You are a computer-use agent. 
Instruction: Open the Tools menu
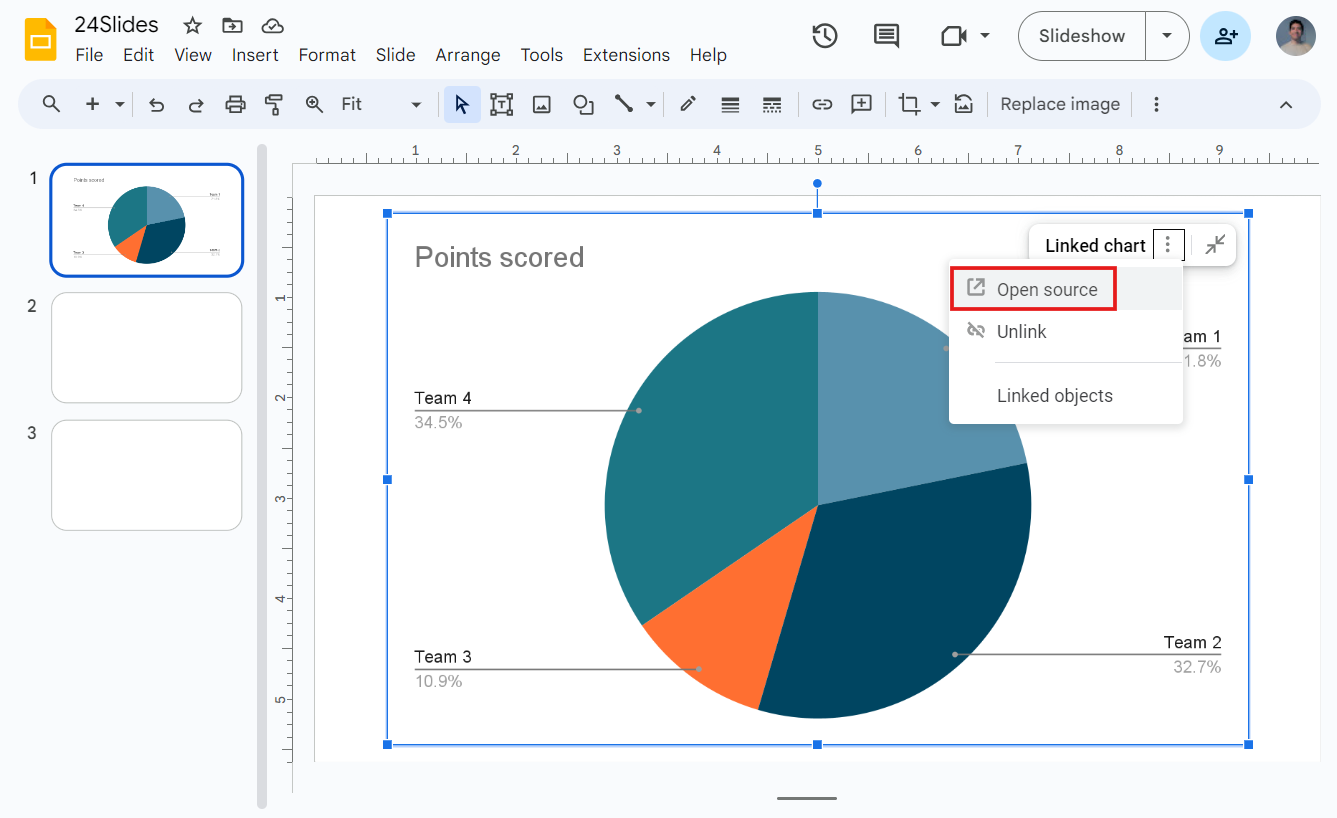pyautogui.click(x=542, y=55)
